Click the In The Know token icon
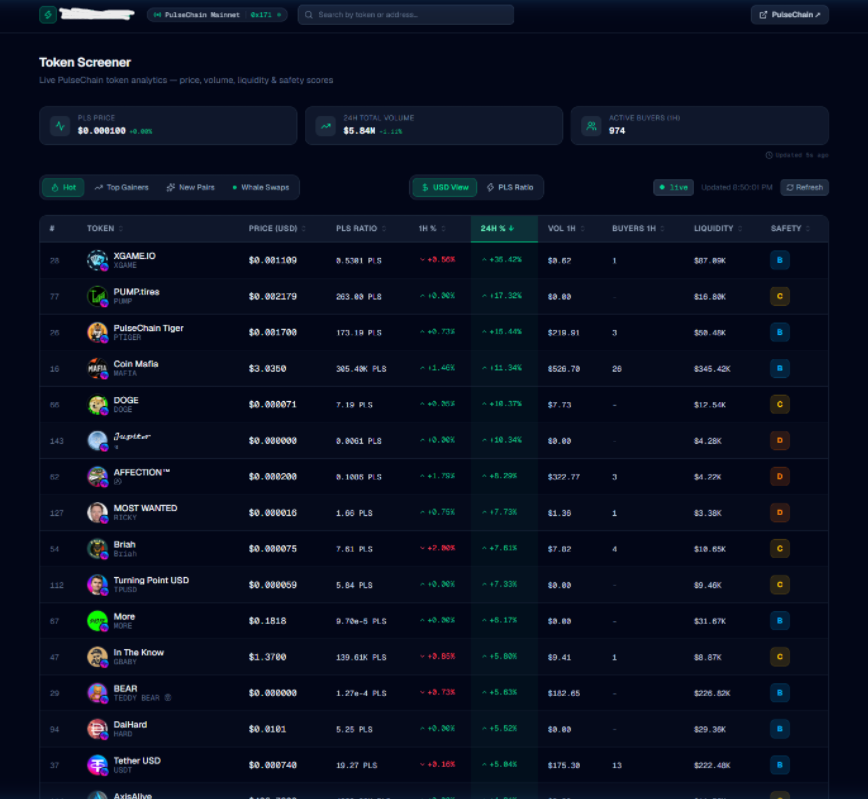The height and width of the screenshot is (799, 868). [97, 657]
